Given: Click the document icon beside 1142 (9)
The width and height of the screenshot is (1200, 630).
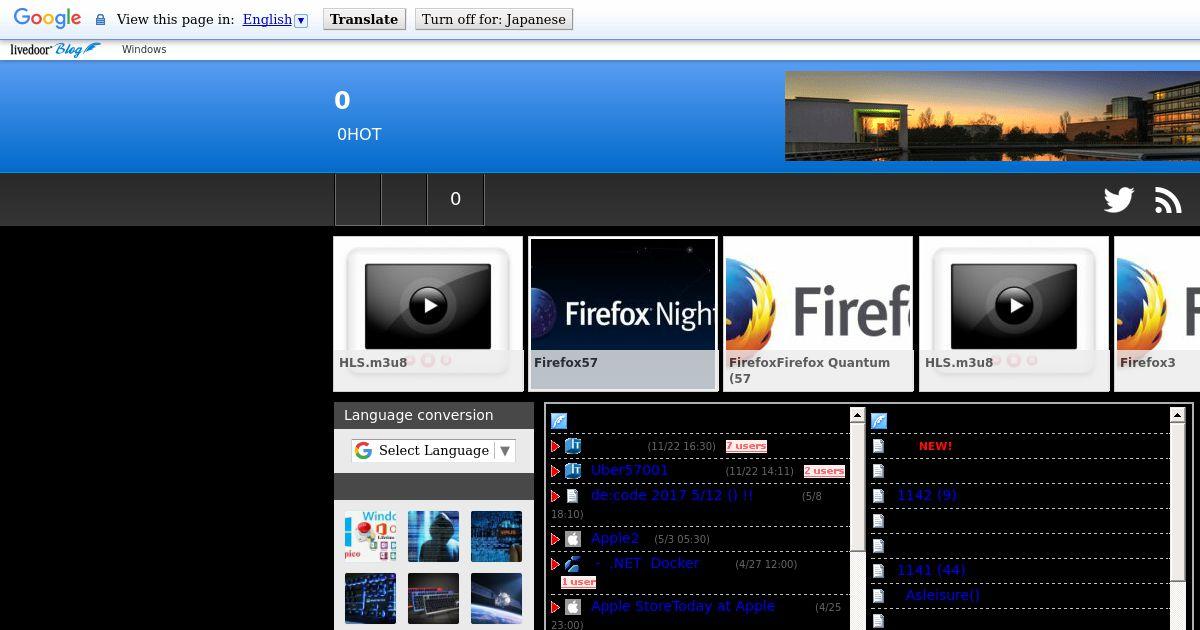Looking at the screenshot, I should [879, 496].
